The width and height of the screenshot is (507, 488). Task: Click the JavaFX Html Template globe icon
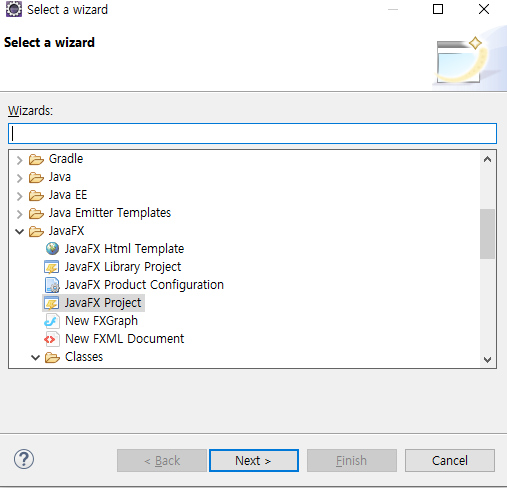coord(52,249)
